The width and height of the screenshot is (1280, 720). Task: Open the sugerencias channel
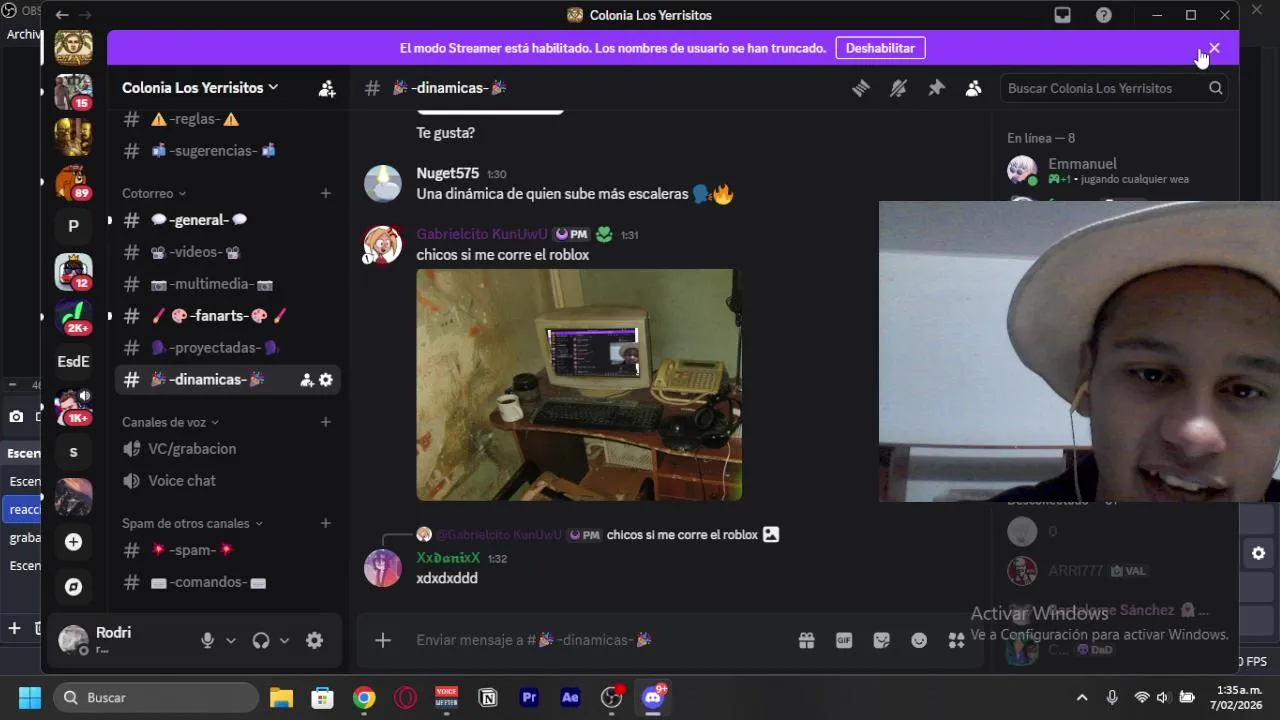pyautogui.click(x=228, y=151)
